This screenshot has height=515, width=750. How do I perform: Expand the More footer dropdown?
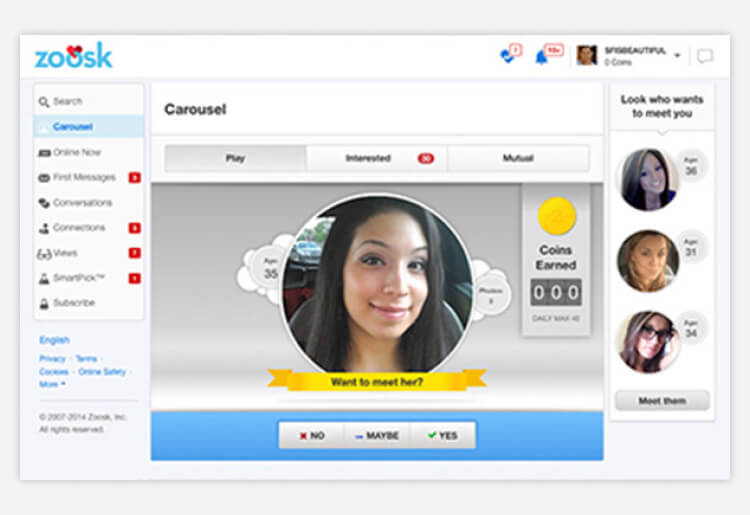click(x=52, y=384)
